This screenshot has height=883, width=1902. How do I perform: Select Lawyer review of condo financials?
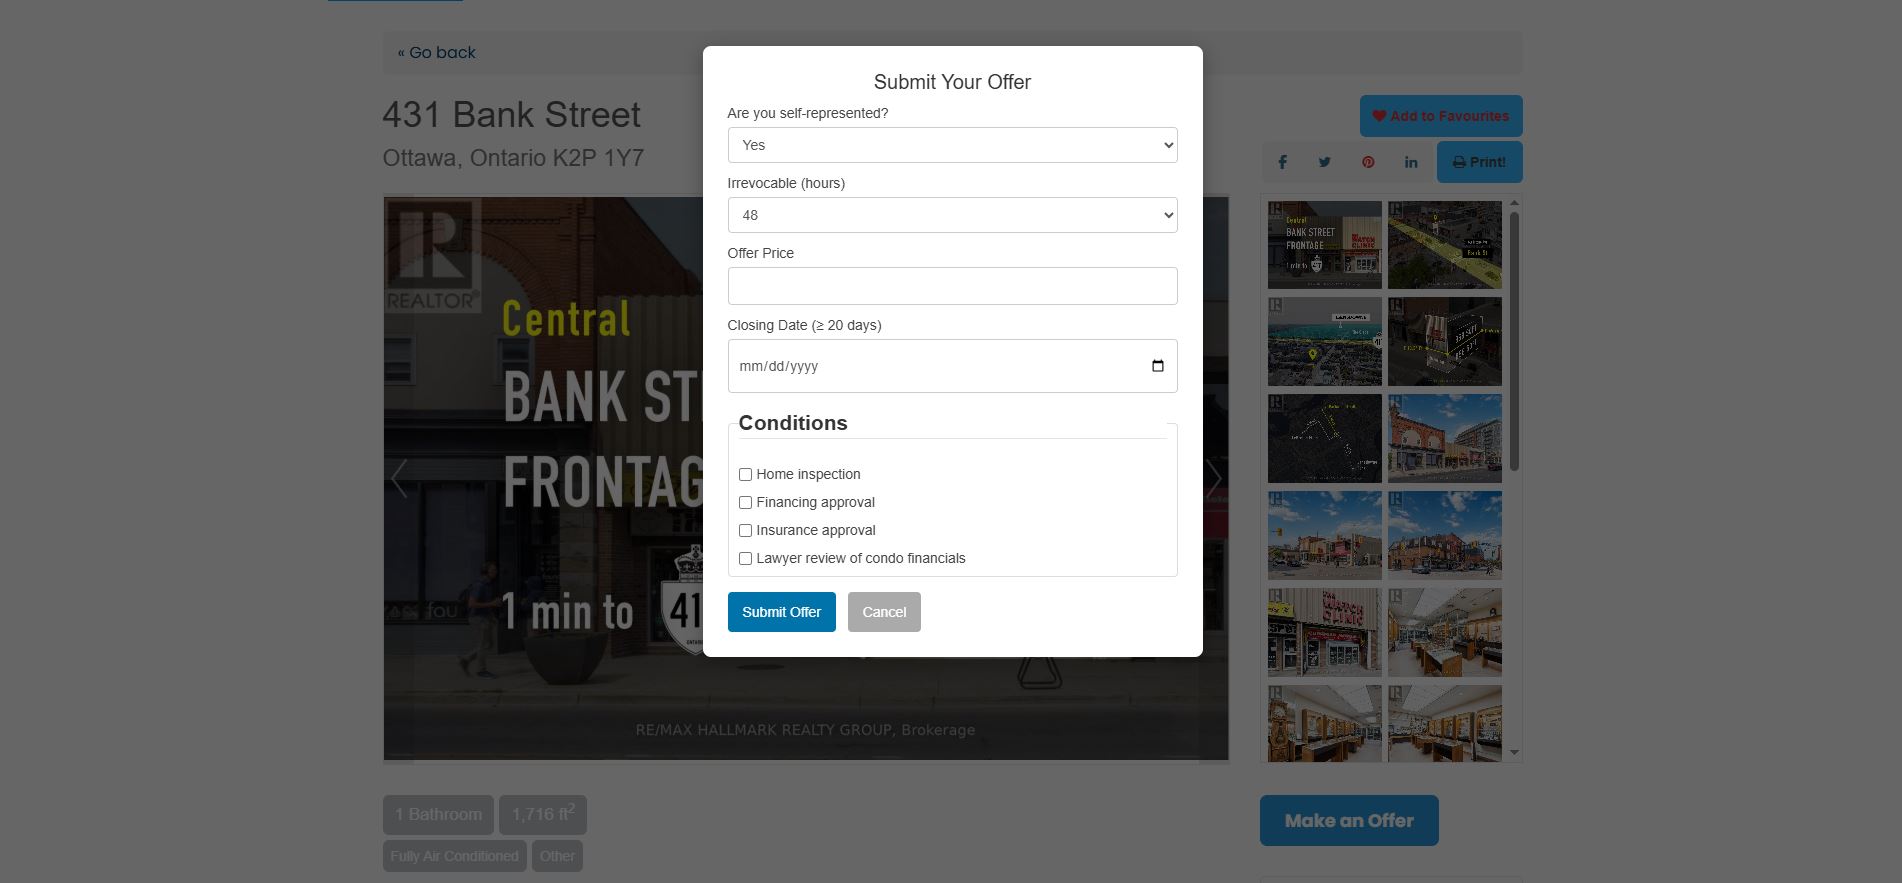pos(745,558)
